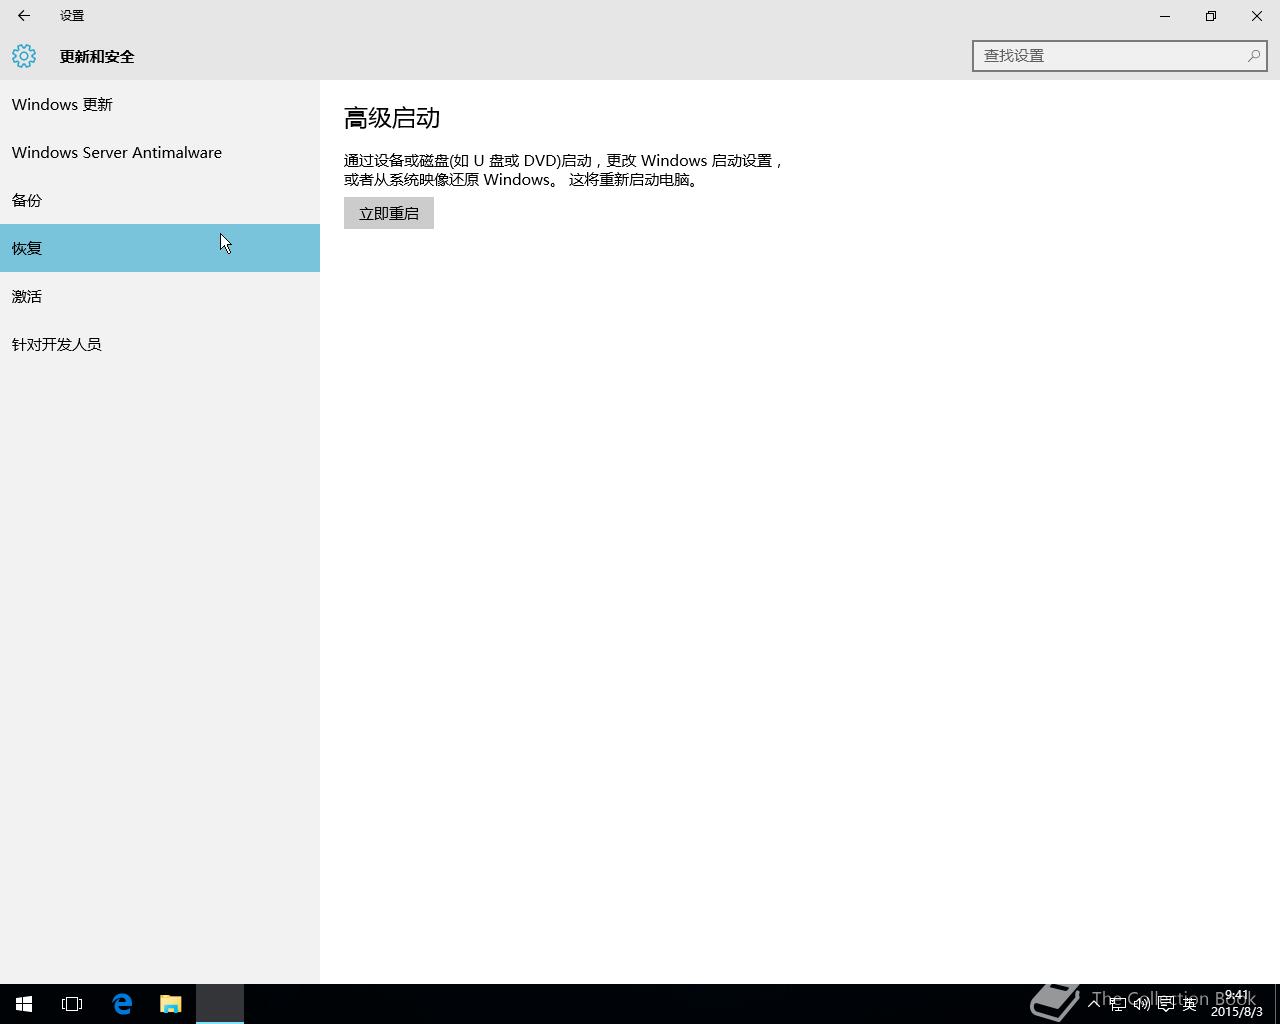Switch input language using the 英 indicator
This screenshot has height=1024, width=1280.
point(1189,1004)
